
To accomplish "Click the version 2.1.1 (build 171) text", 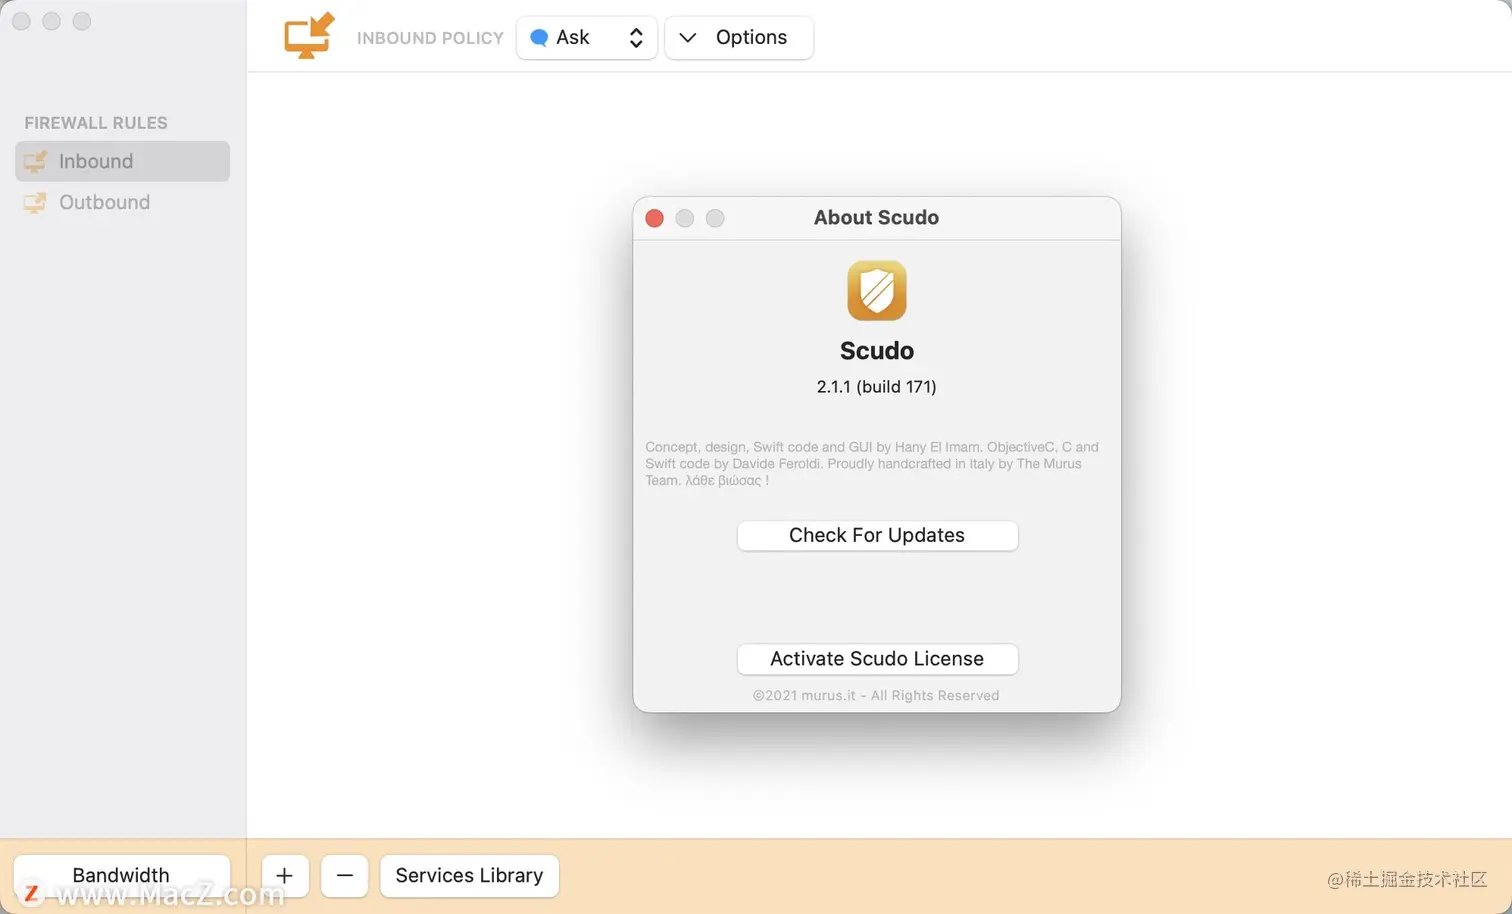I will 876,387.
